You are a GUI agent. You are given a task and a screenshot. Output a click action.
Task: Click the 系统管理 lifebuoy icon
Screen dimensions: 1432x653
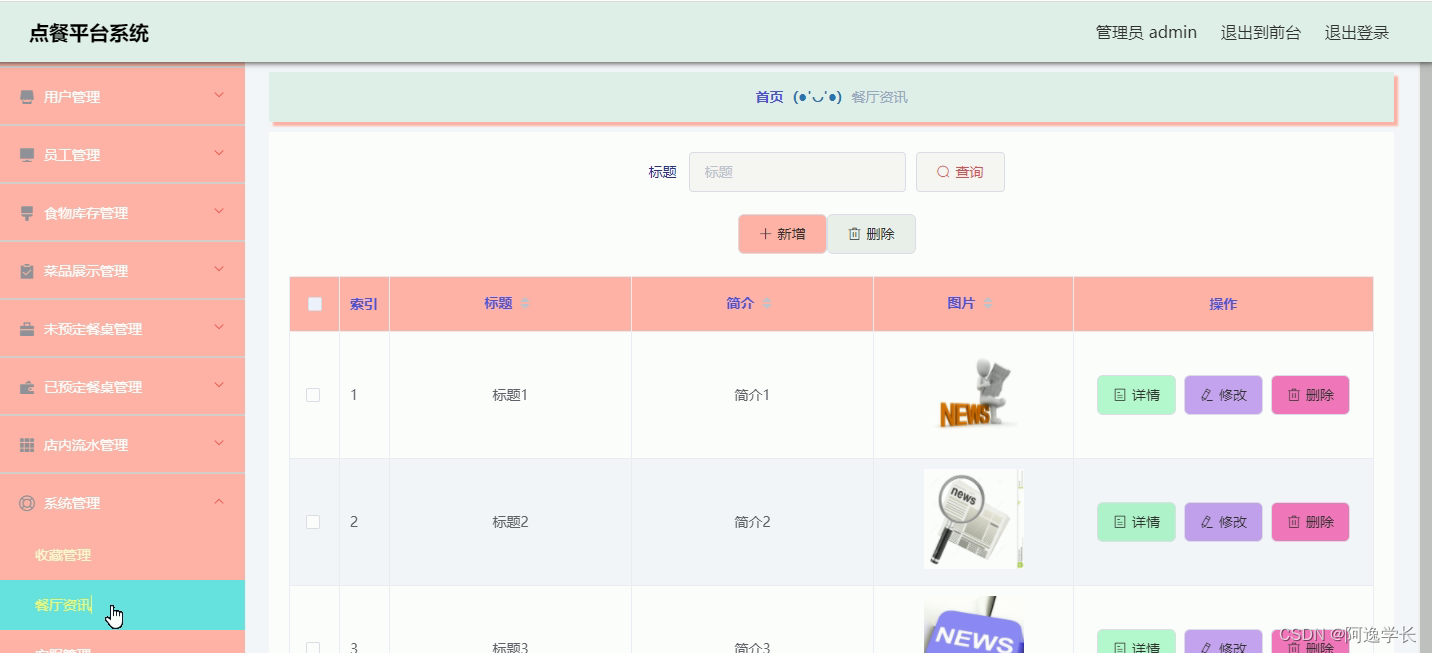(27, 503)
